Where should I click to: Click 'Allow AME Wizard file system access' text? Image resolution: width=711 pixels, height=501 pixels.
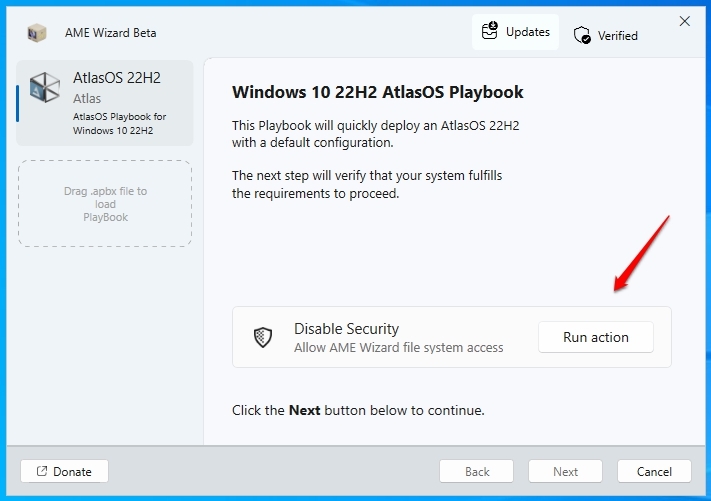(399, 347)
